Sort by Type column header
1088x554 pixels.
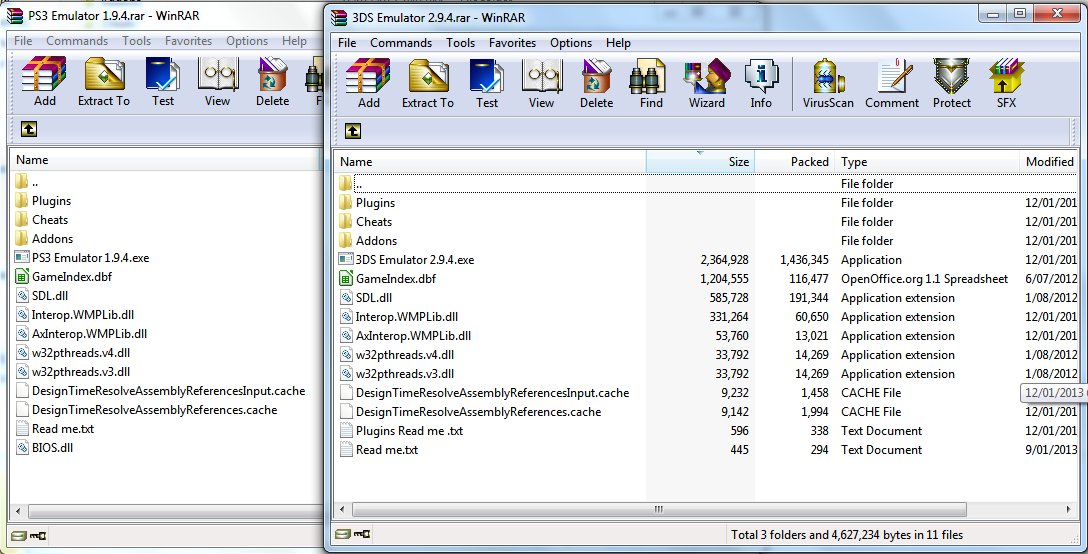click(x=926, y=162)
